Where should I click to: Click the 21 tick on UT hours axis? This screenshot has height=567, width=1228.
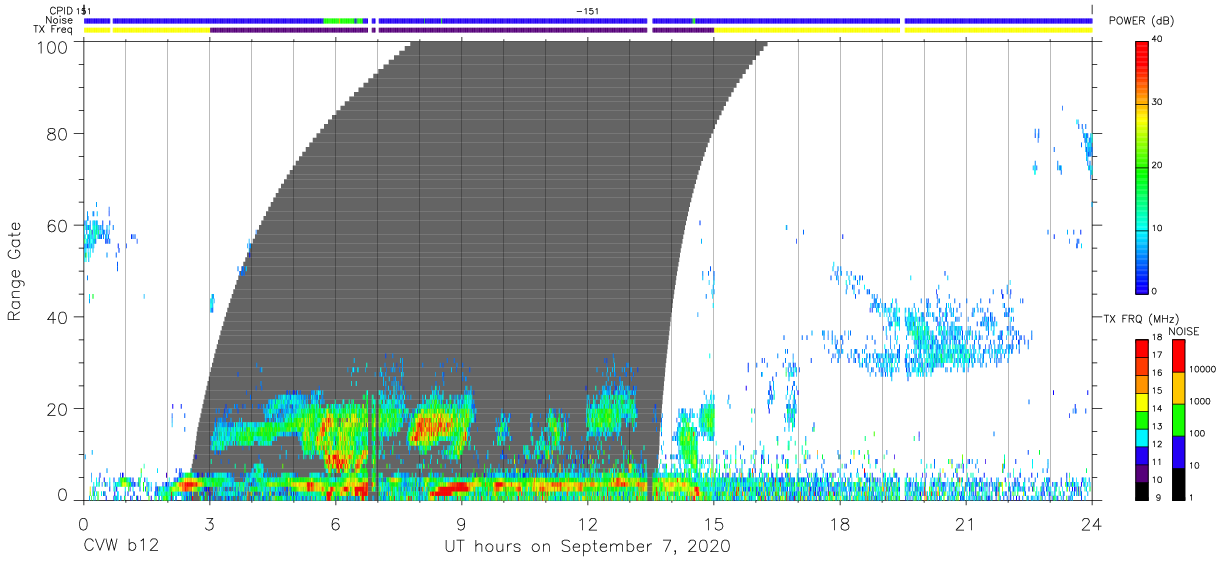pyautogui.click(x=966, y=524)
